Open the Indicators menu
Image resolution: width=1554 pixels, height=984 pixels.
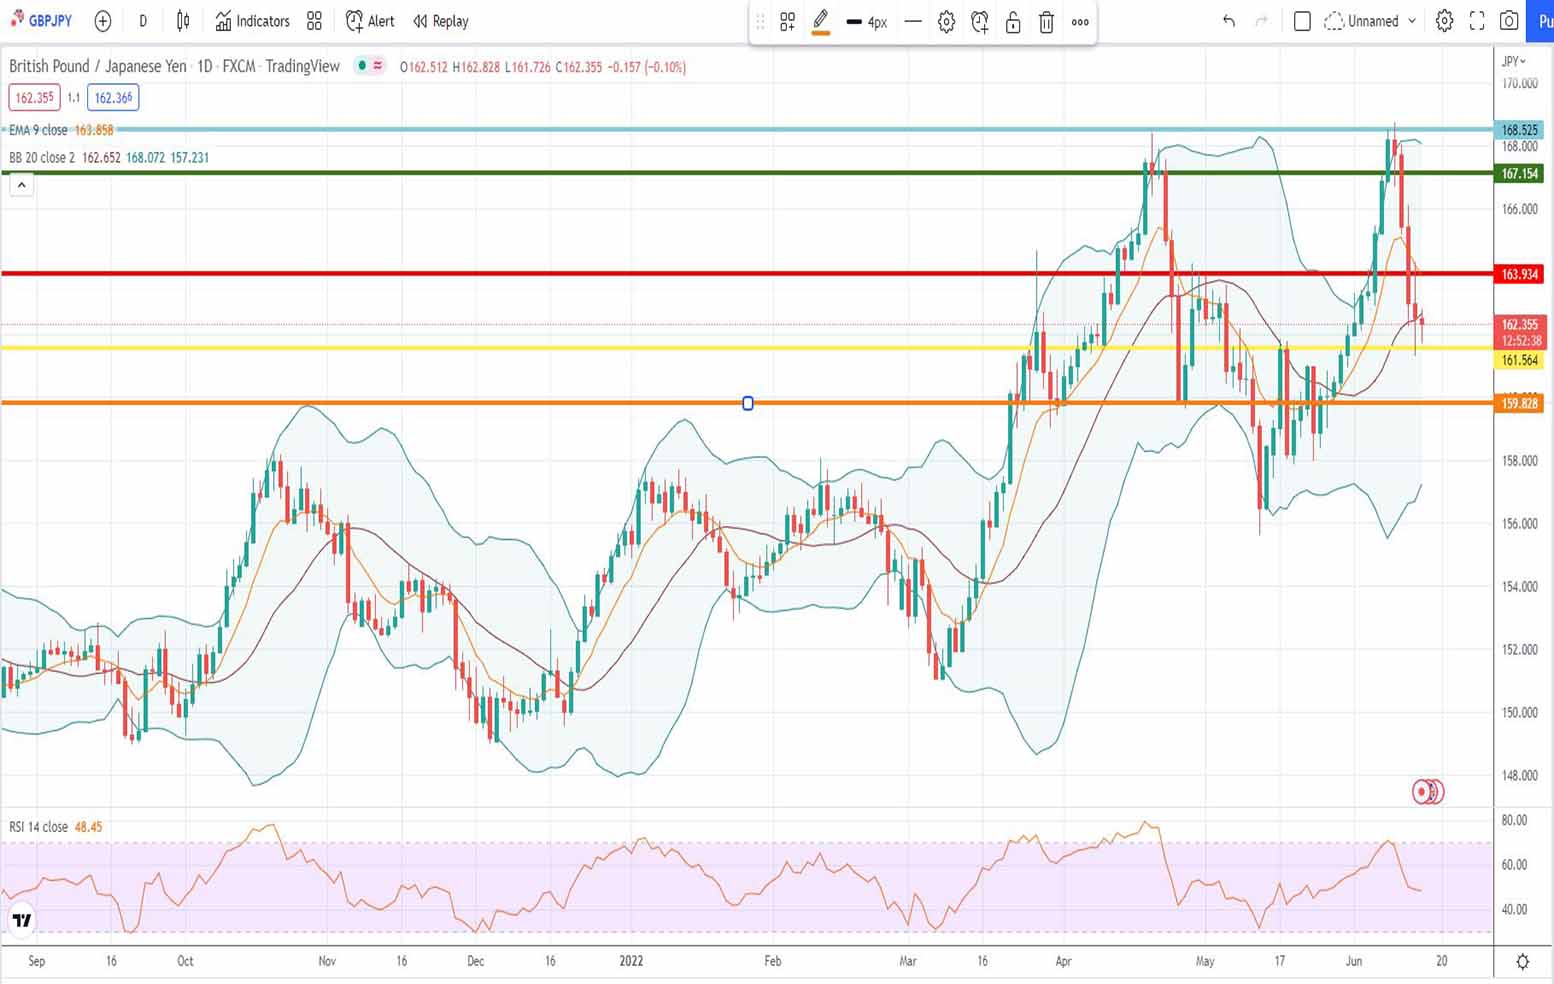[x=252, y=21]
